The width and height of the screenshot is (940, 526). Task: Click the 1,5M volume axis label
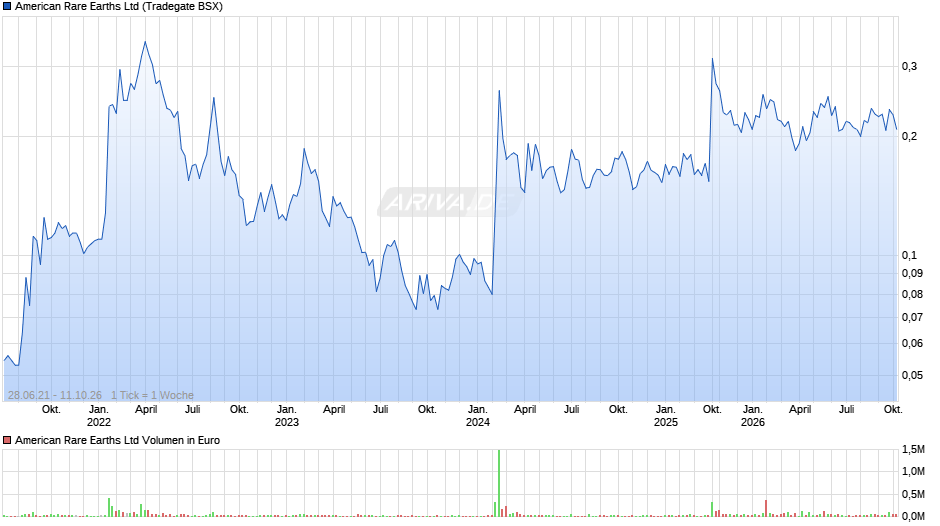click(x=913, y=450)
